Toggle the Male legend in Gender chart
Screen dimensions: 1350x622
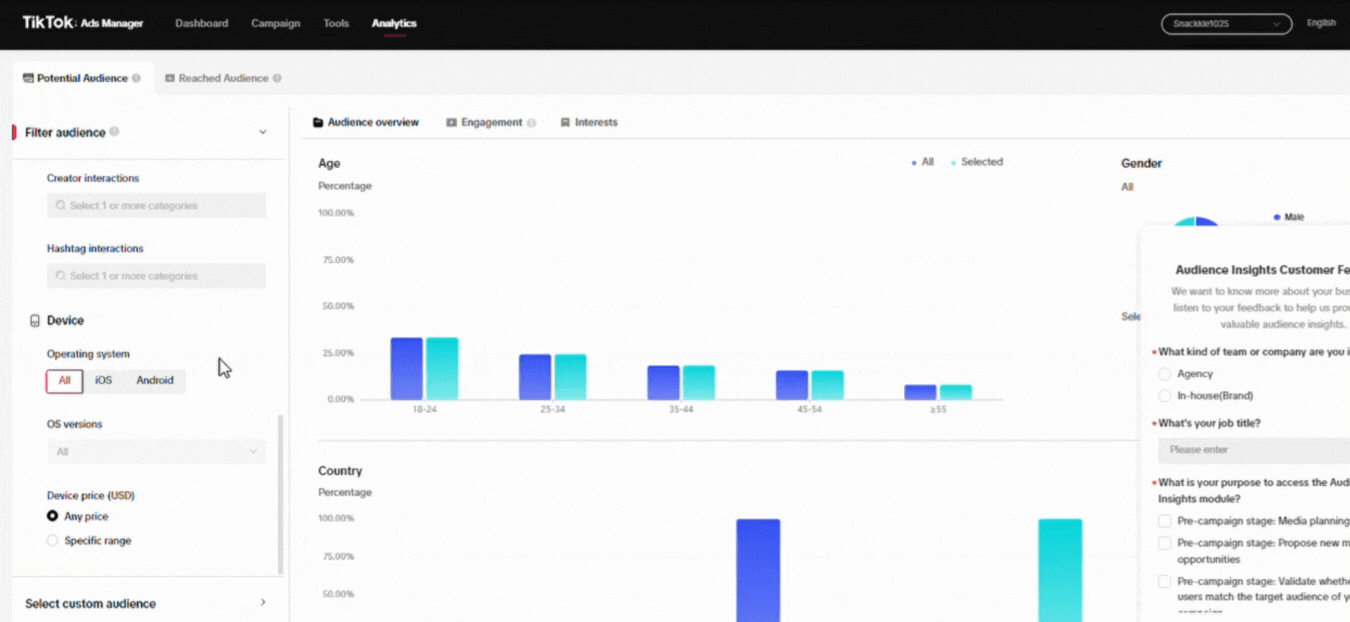point(1289,217)
